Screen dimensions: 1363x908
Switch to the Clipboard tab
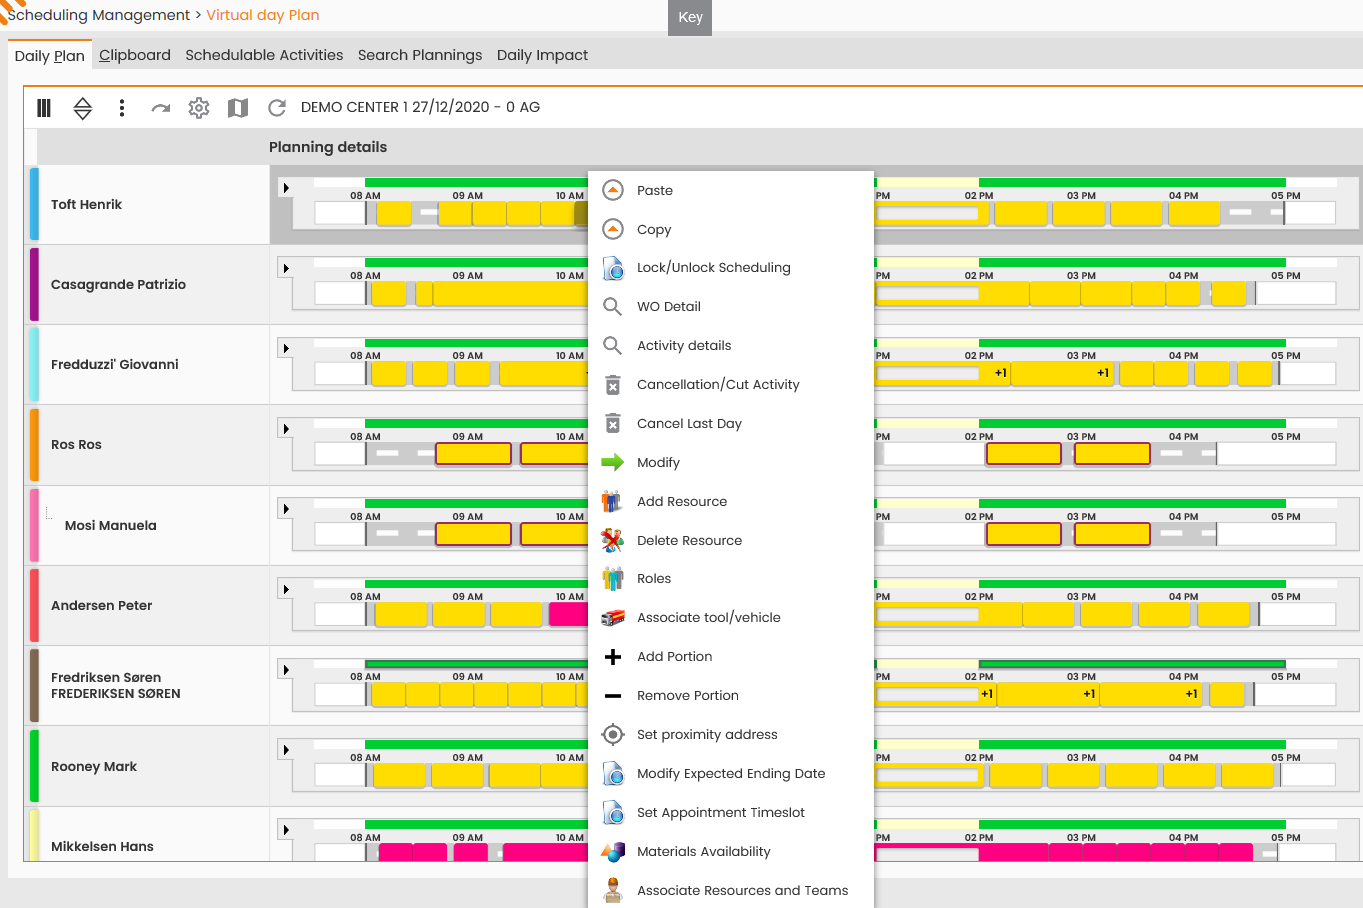(x=135, y=55)
